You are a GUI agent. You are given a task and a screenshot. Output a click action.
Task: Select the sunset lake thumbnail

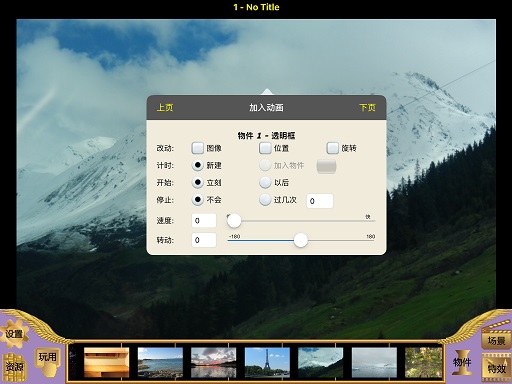(213, 363)
